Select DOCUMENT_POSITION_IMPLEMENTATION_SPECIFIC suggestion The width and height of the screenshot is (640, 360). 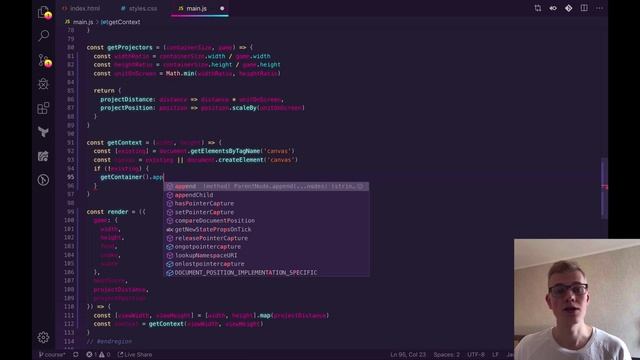tap(266, 272)
